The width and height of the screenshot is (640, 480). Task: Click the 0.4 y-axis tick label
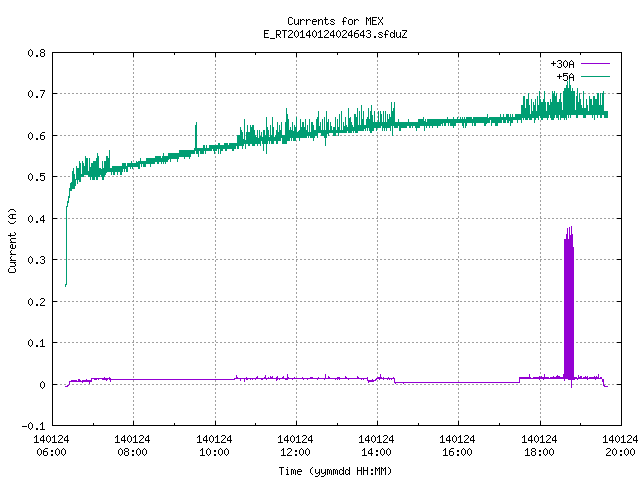(36, 219)
